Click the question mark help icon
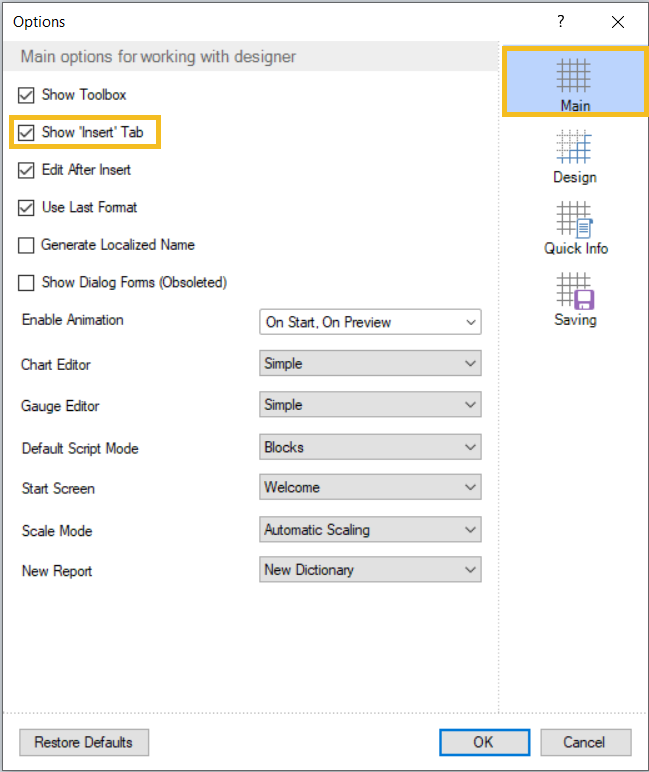The image size is (649, 772). [561, 21]
